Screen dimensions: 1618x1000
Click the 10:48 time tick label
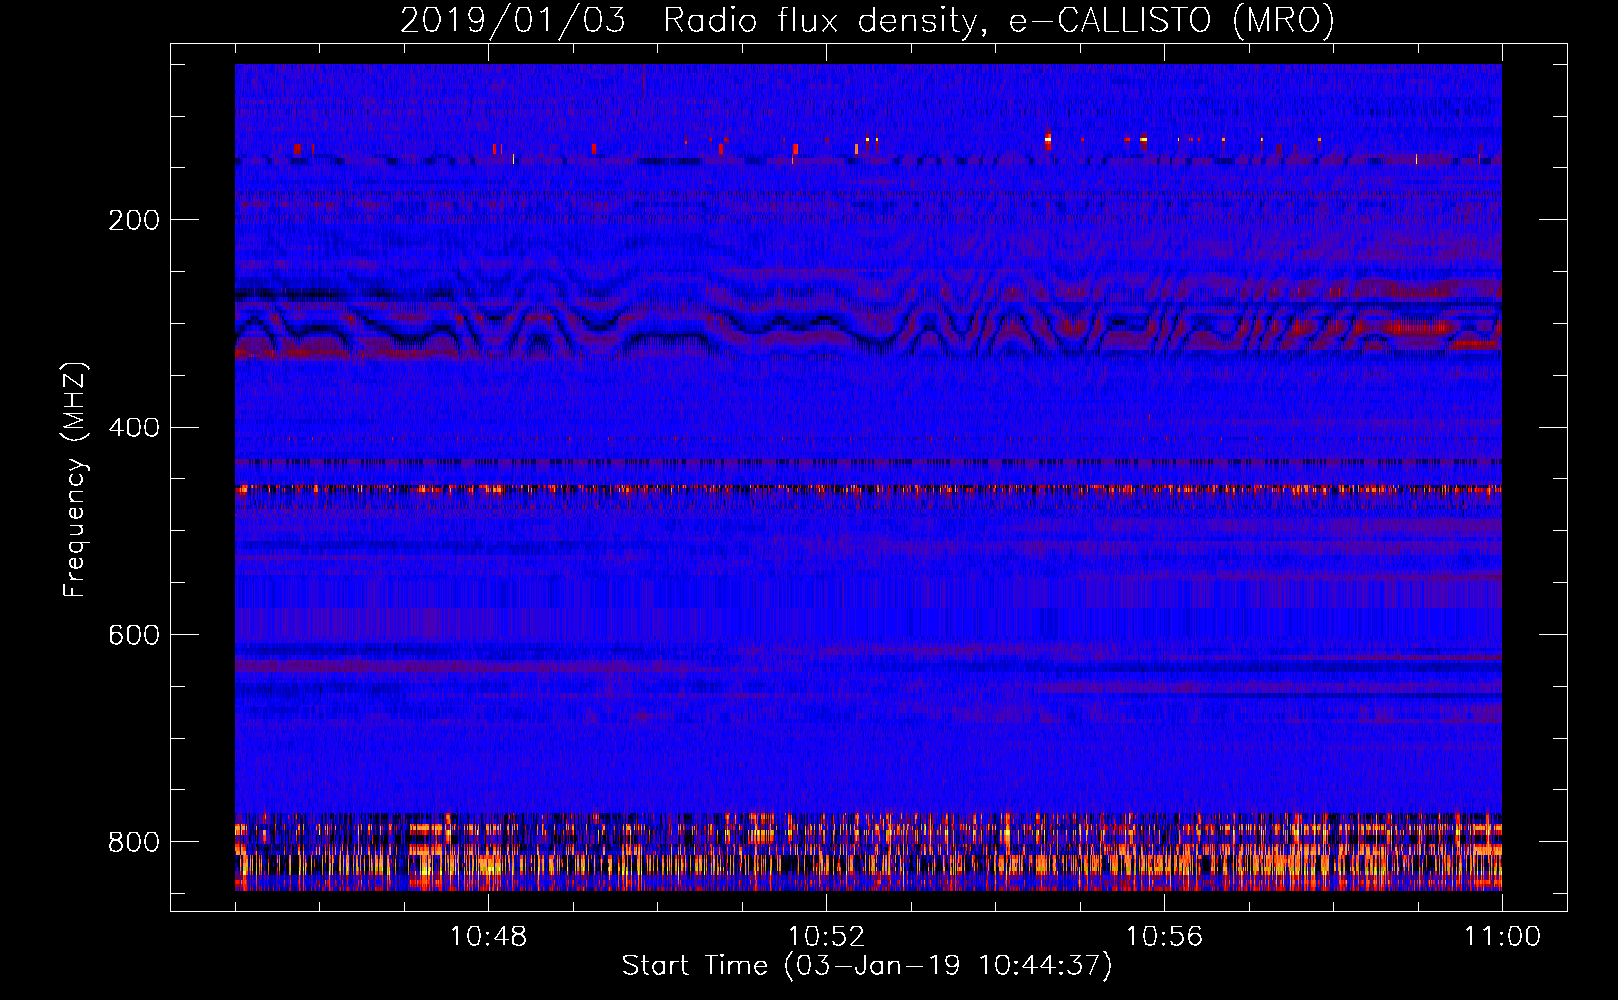click(488, 936)
